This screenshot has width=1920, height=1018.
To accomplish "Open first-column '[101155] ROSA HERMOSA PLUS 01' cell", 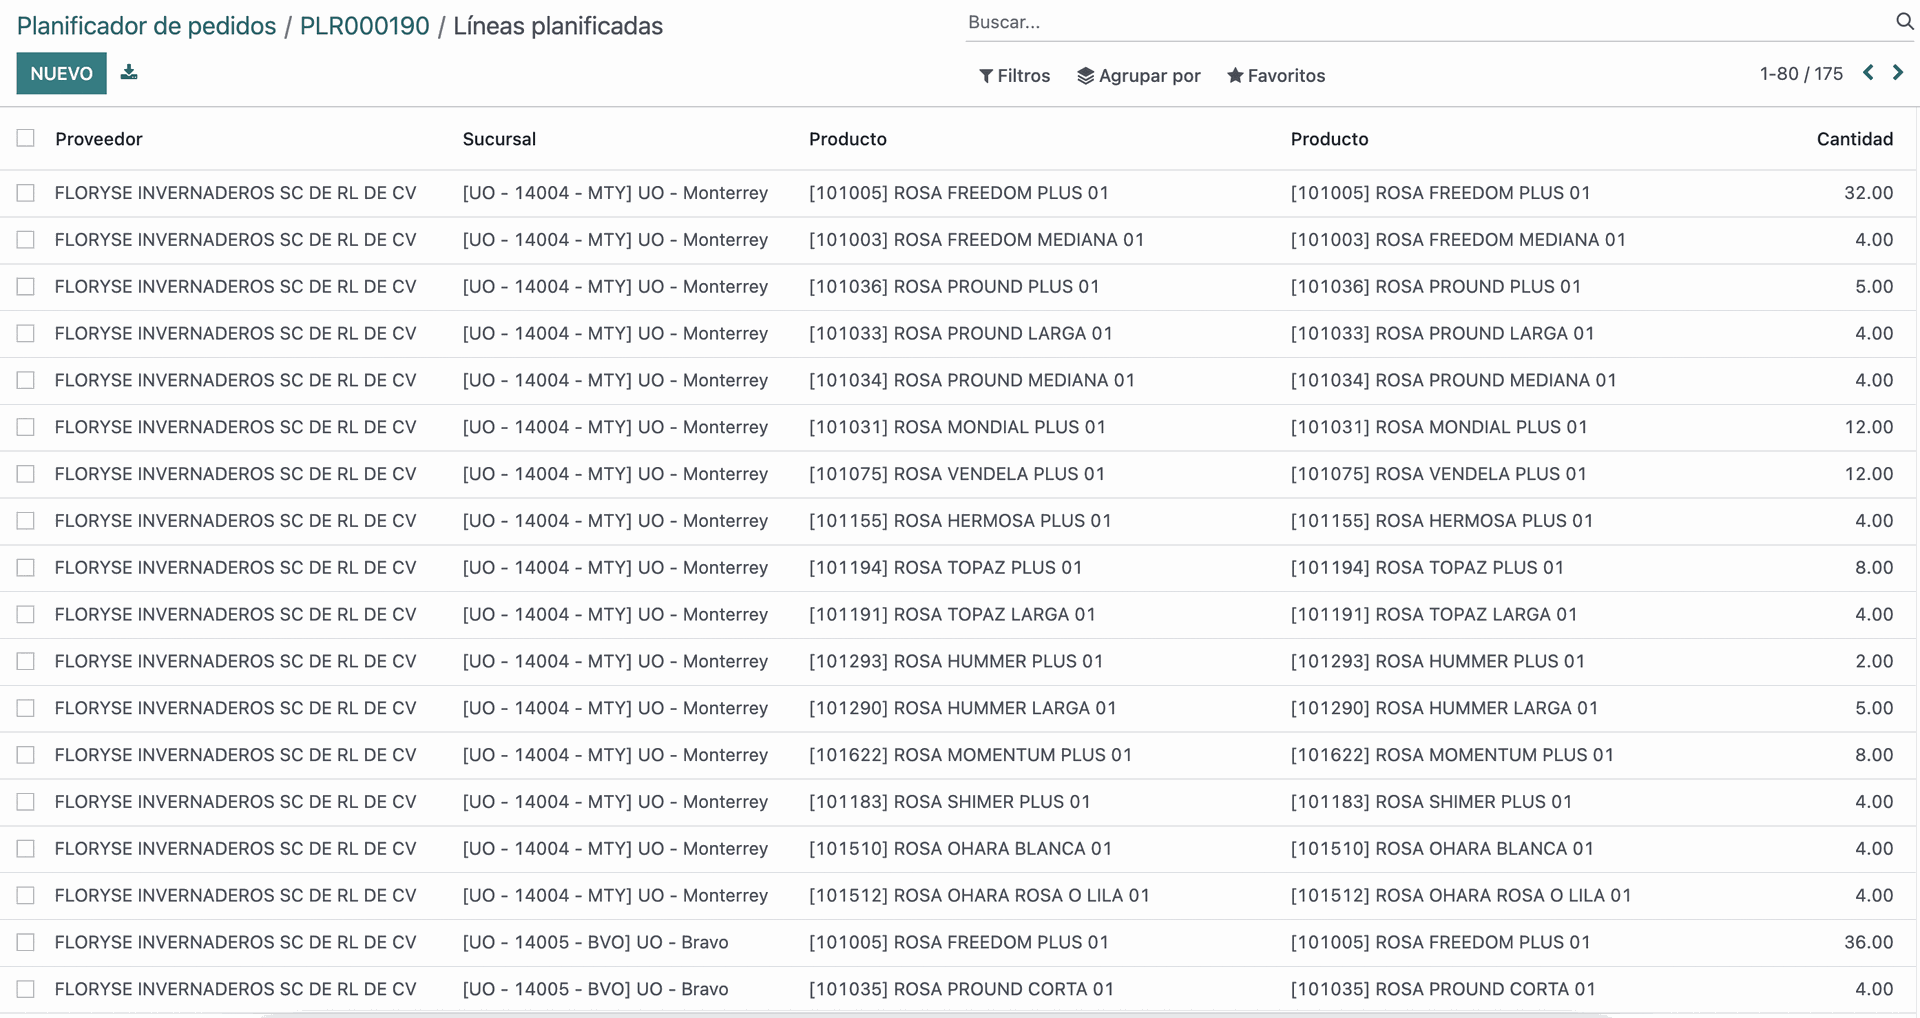I will tap(960, 521).
